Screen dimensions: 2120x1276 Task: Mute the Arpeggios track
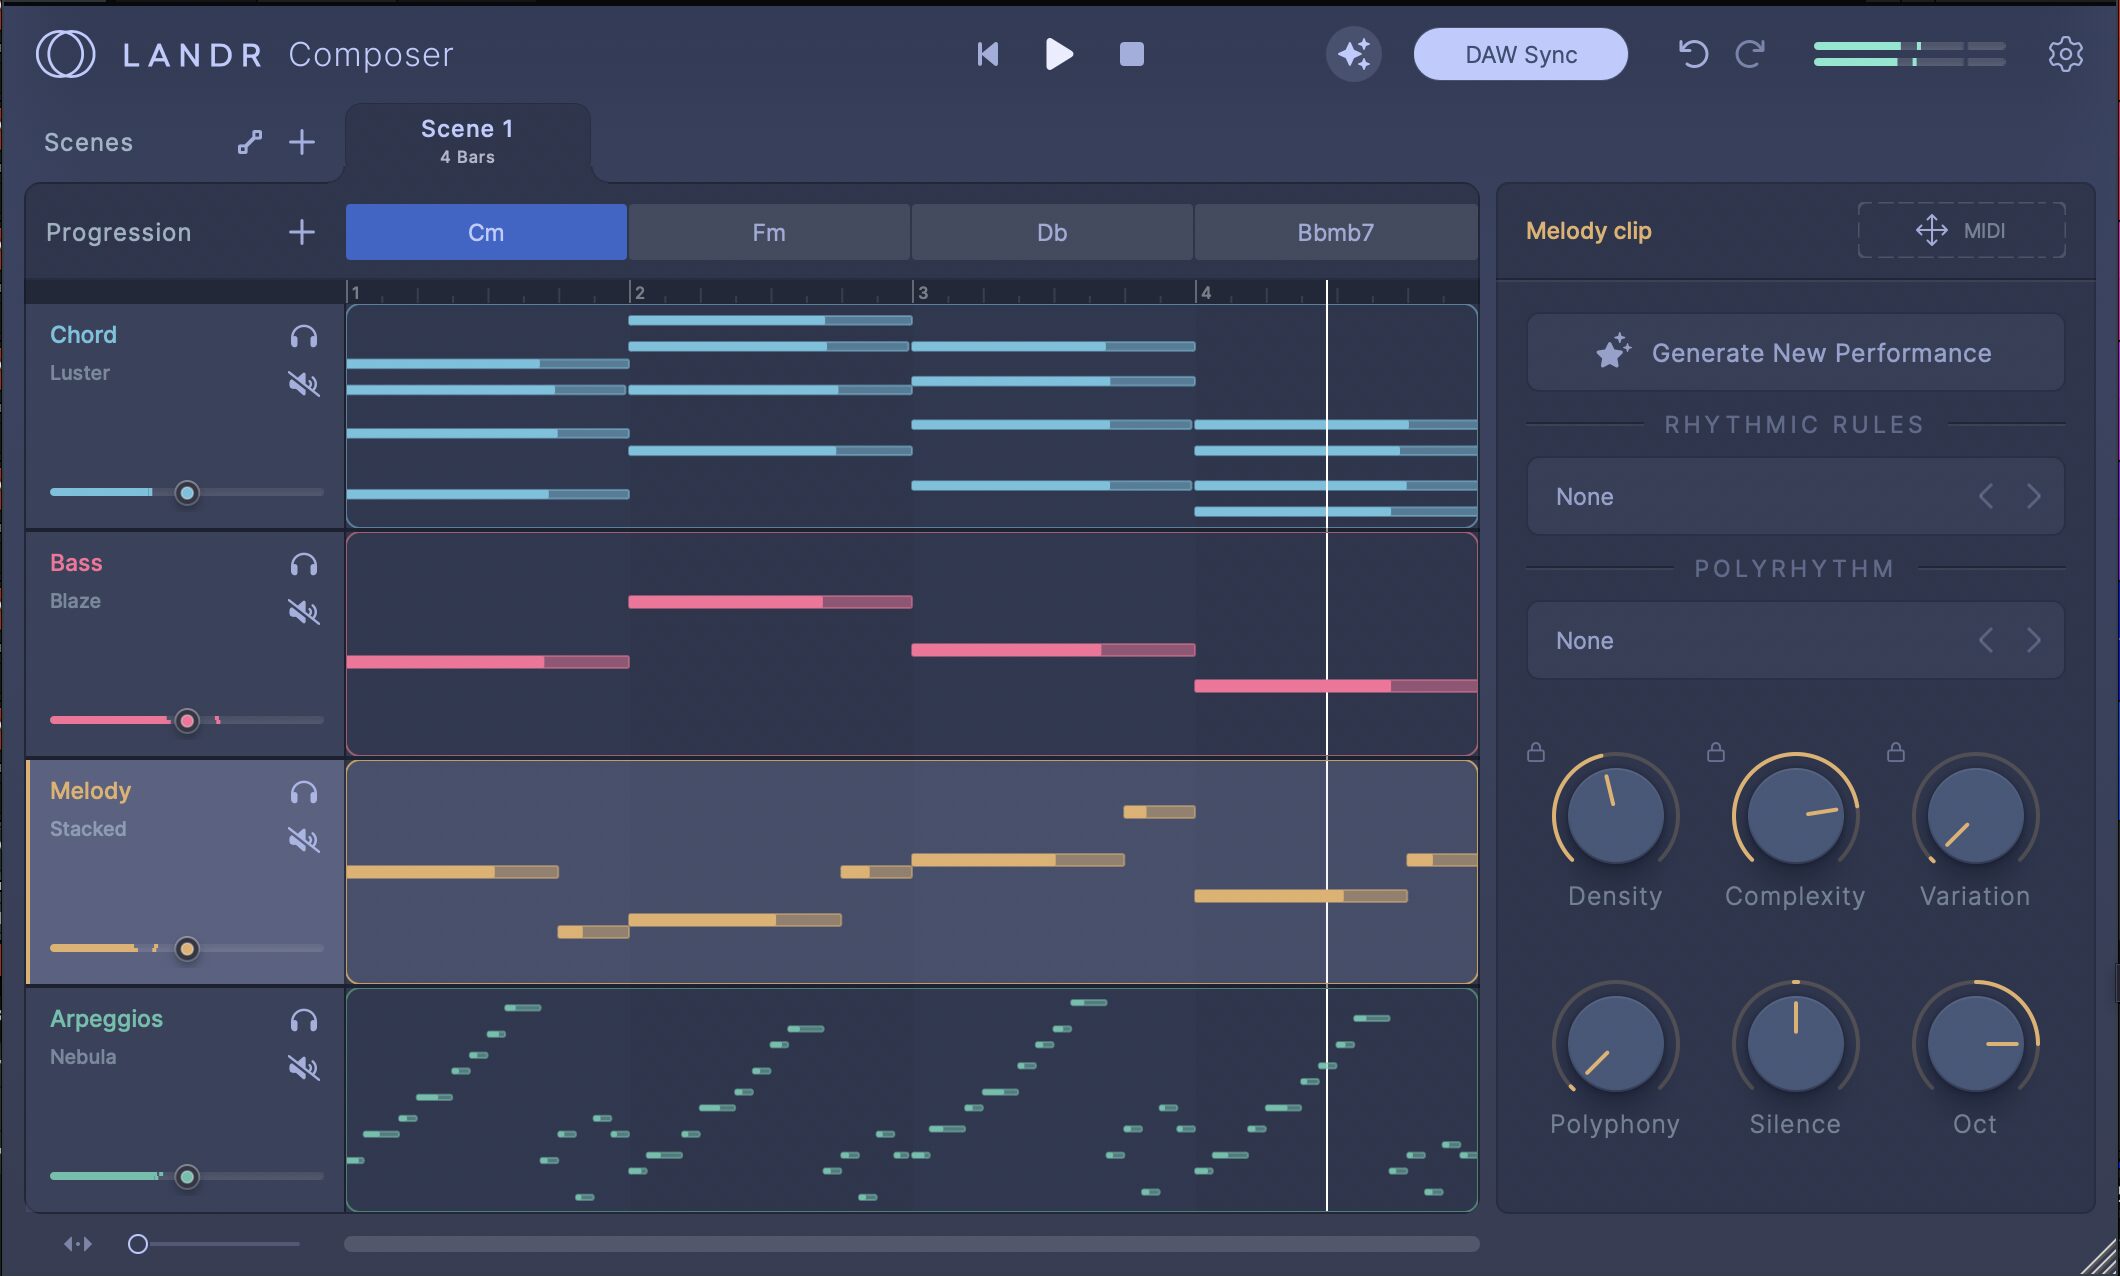[x=304, y=1068]
